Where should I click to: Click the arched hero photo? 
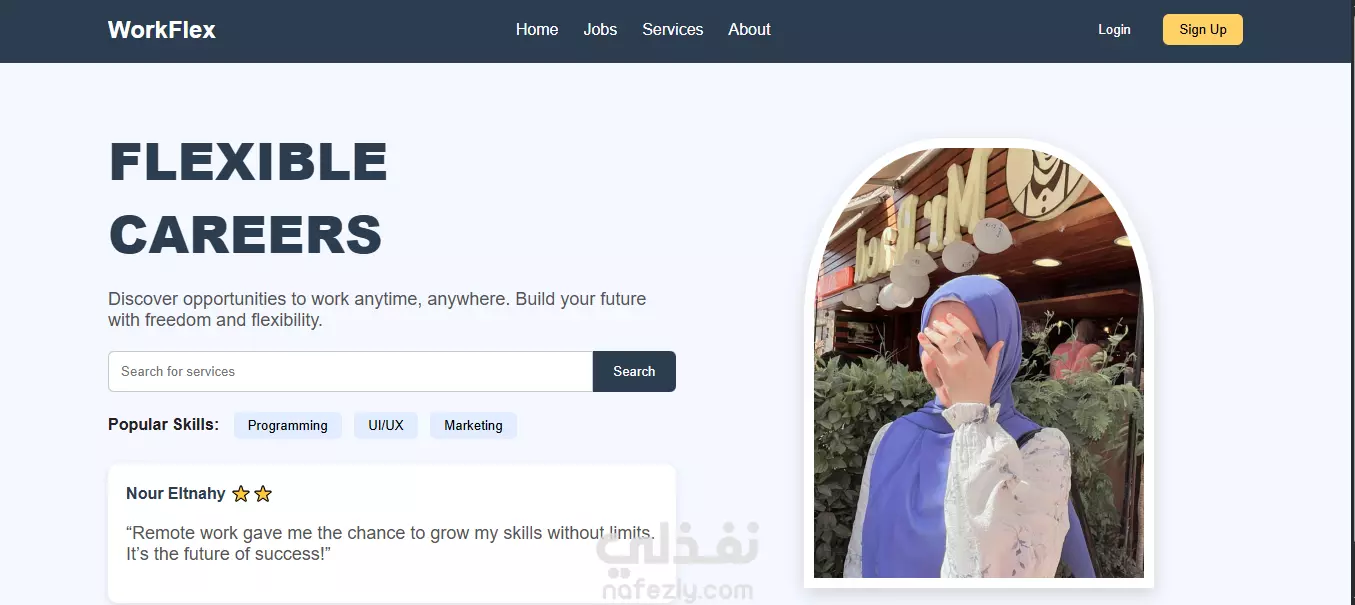pyautogui.click(x=979, y=363)
